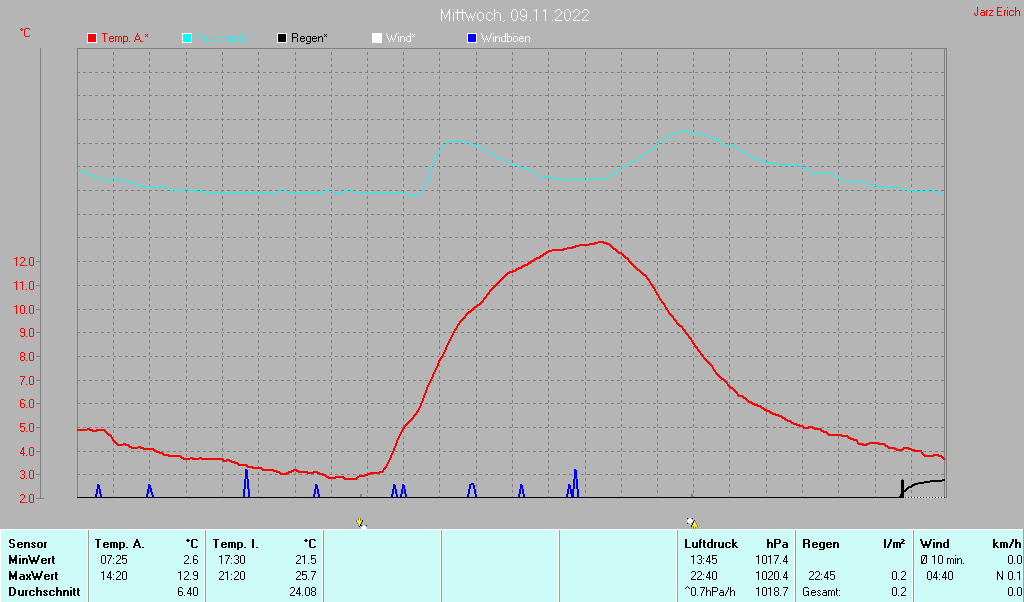Click the '2.0' axis value
Screen dimensions: 1024x602
point(26,498)
